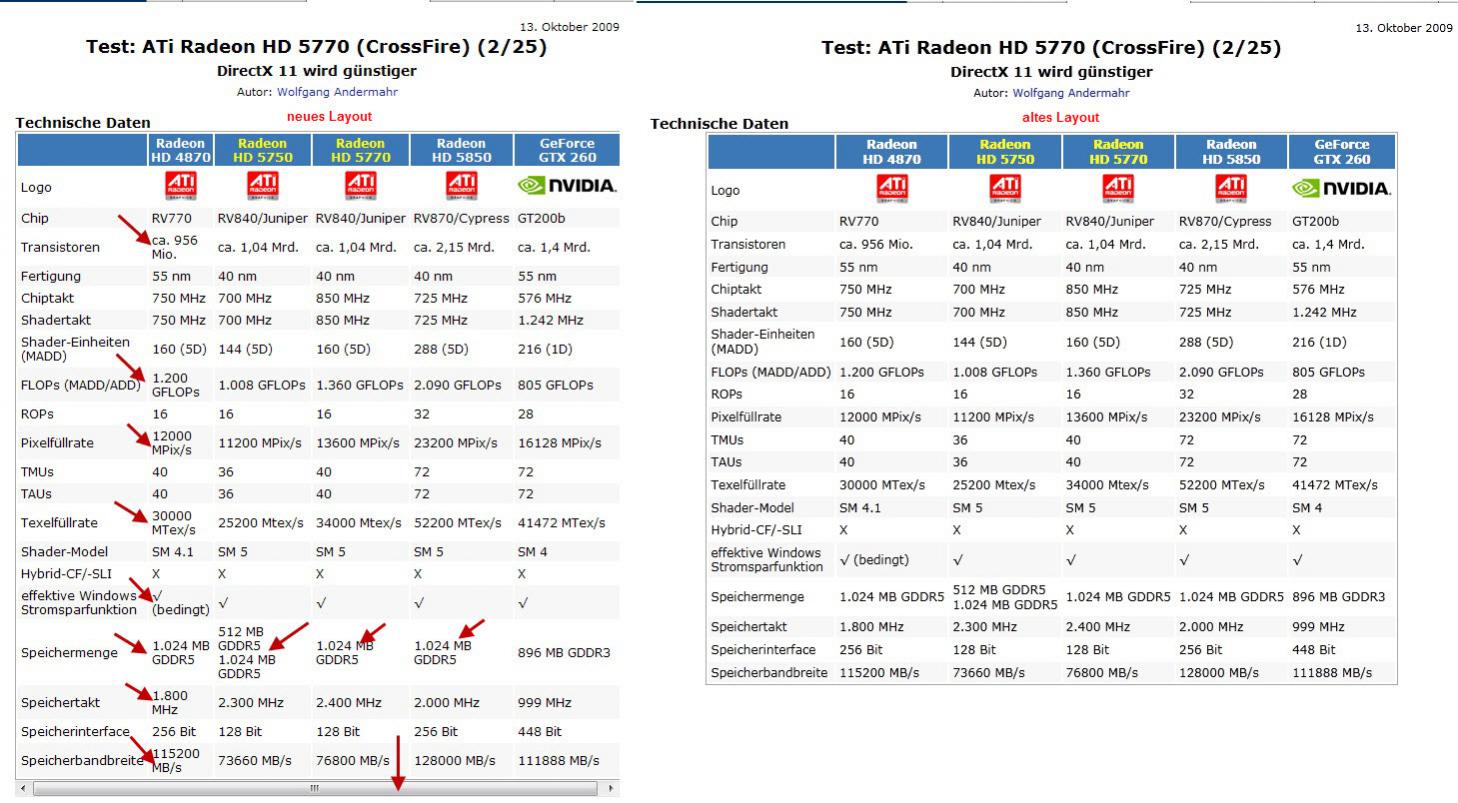Click ATI logo under HD 5750, altes Layout

pos(1005,188)
